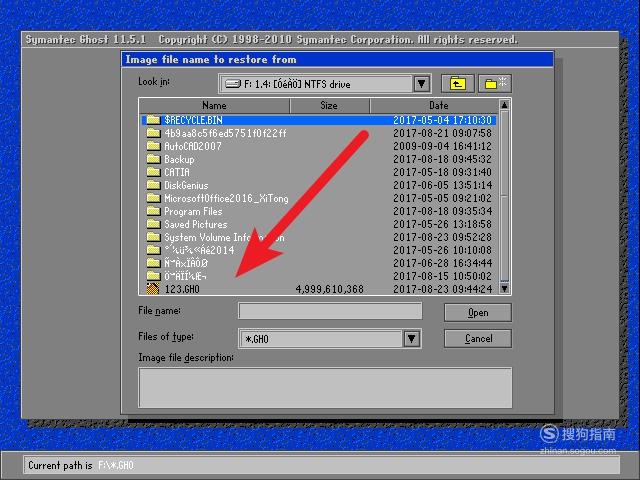Viewport: 640px width, 480px height.
Task: Click the DiskGenius folder name
Action: 186,185
